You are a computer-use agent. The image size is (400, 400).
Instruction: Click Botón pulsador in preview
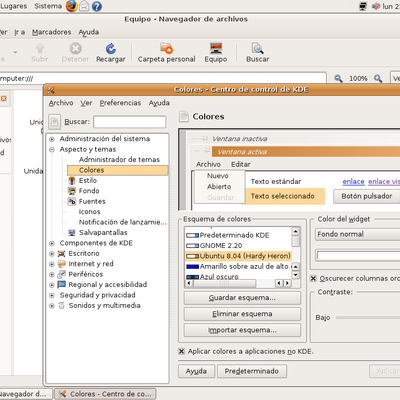pos(367,196)
